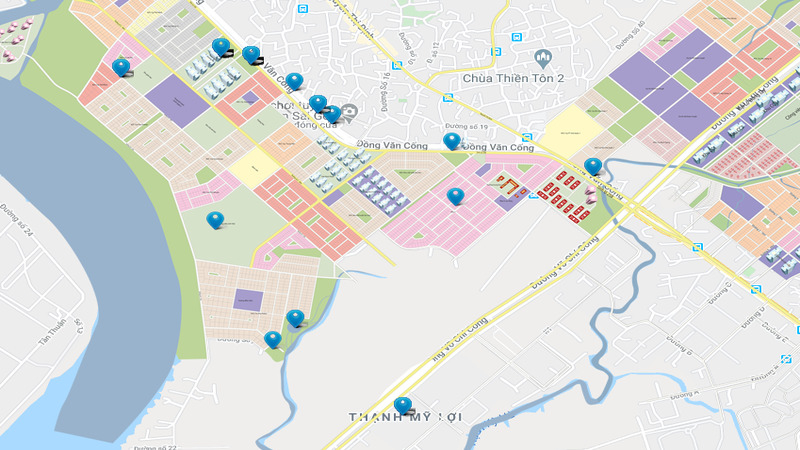Select the bus stop right of the second Đồng Văn Cống label
The image size is (800, 450).
coord(527,137)
